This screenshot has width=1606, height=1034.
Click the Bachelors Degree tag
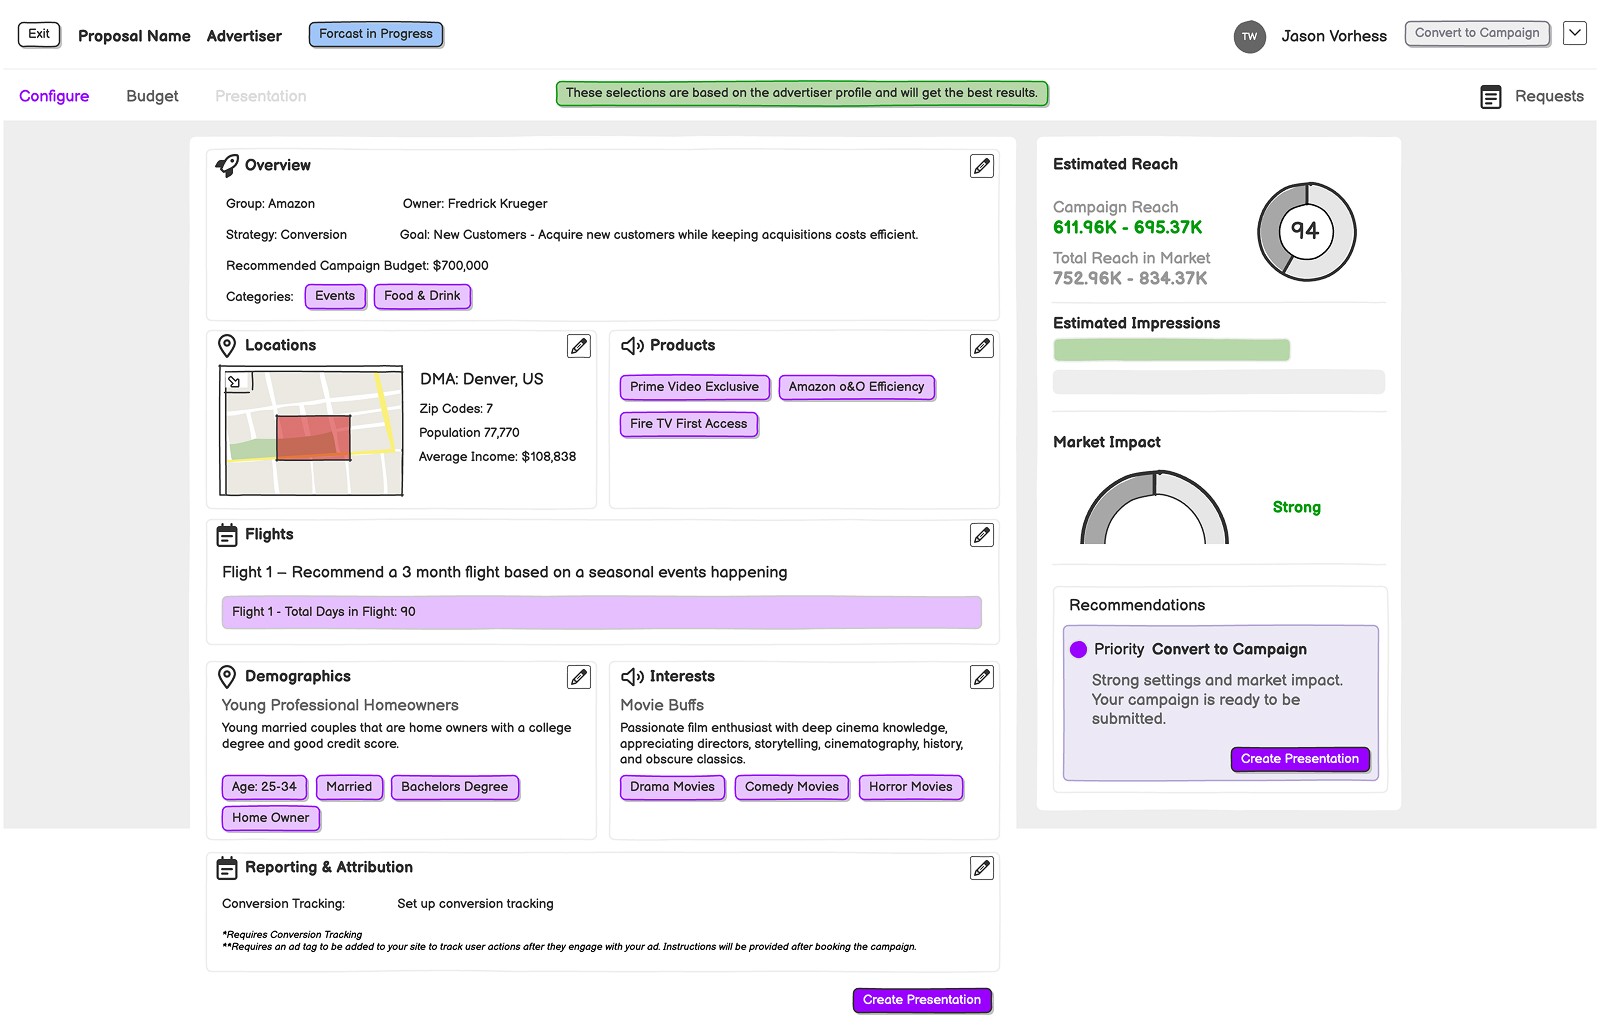(454, 787)
